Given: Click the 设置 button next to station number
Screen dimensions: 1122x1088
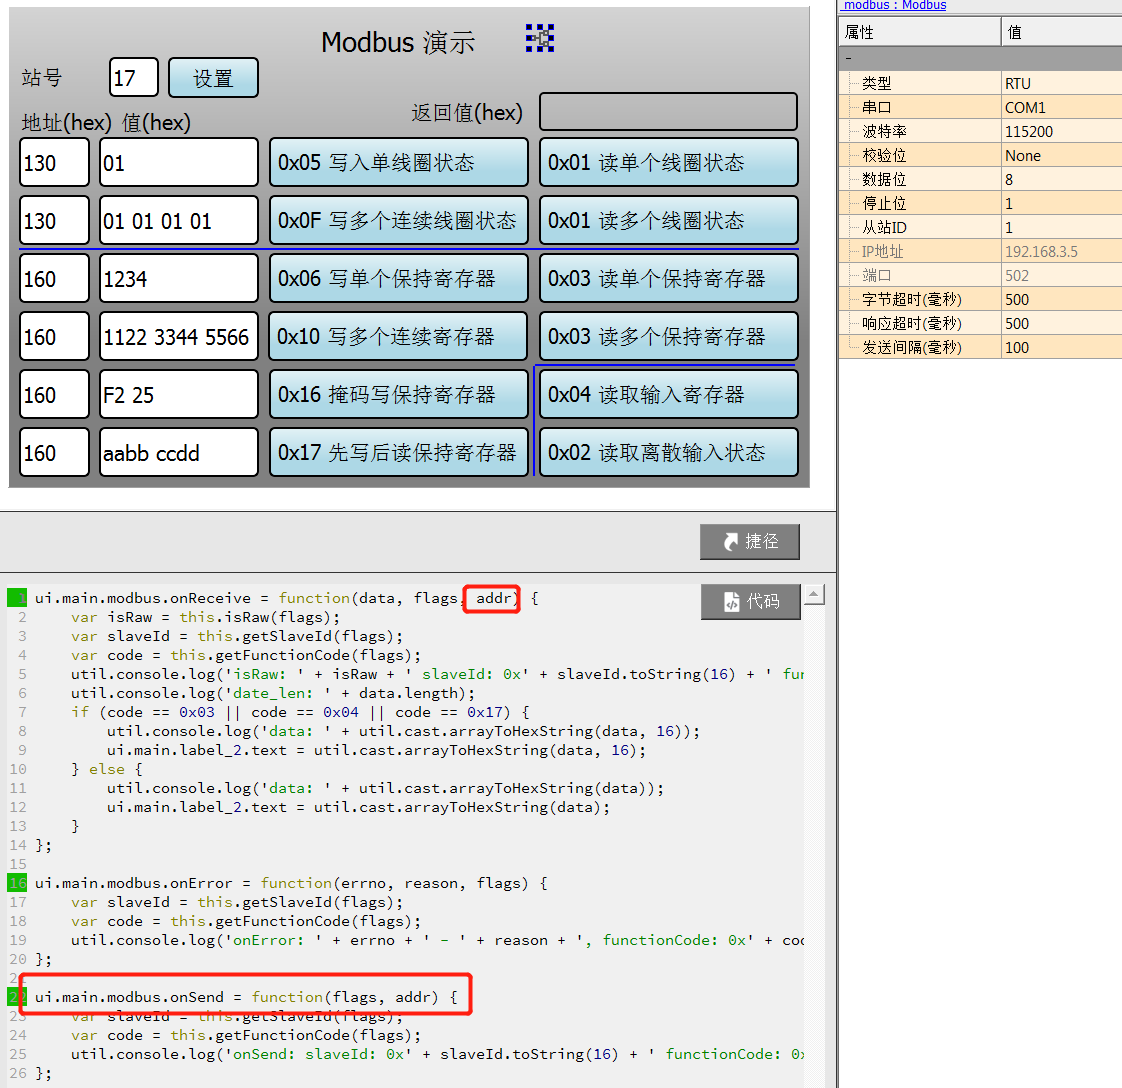Looking at the screenshot, I should click(213, 77).
